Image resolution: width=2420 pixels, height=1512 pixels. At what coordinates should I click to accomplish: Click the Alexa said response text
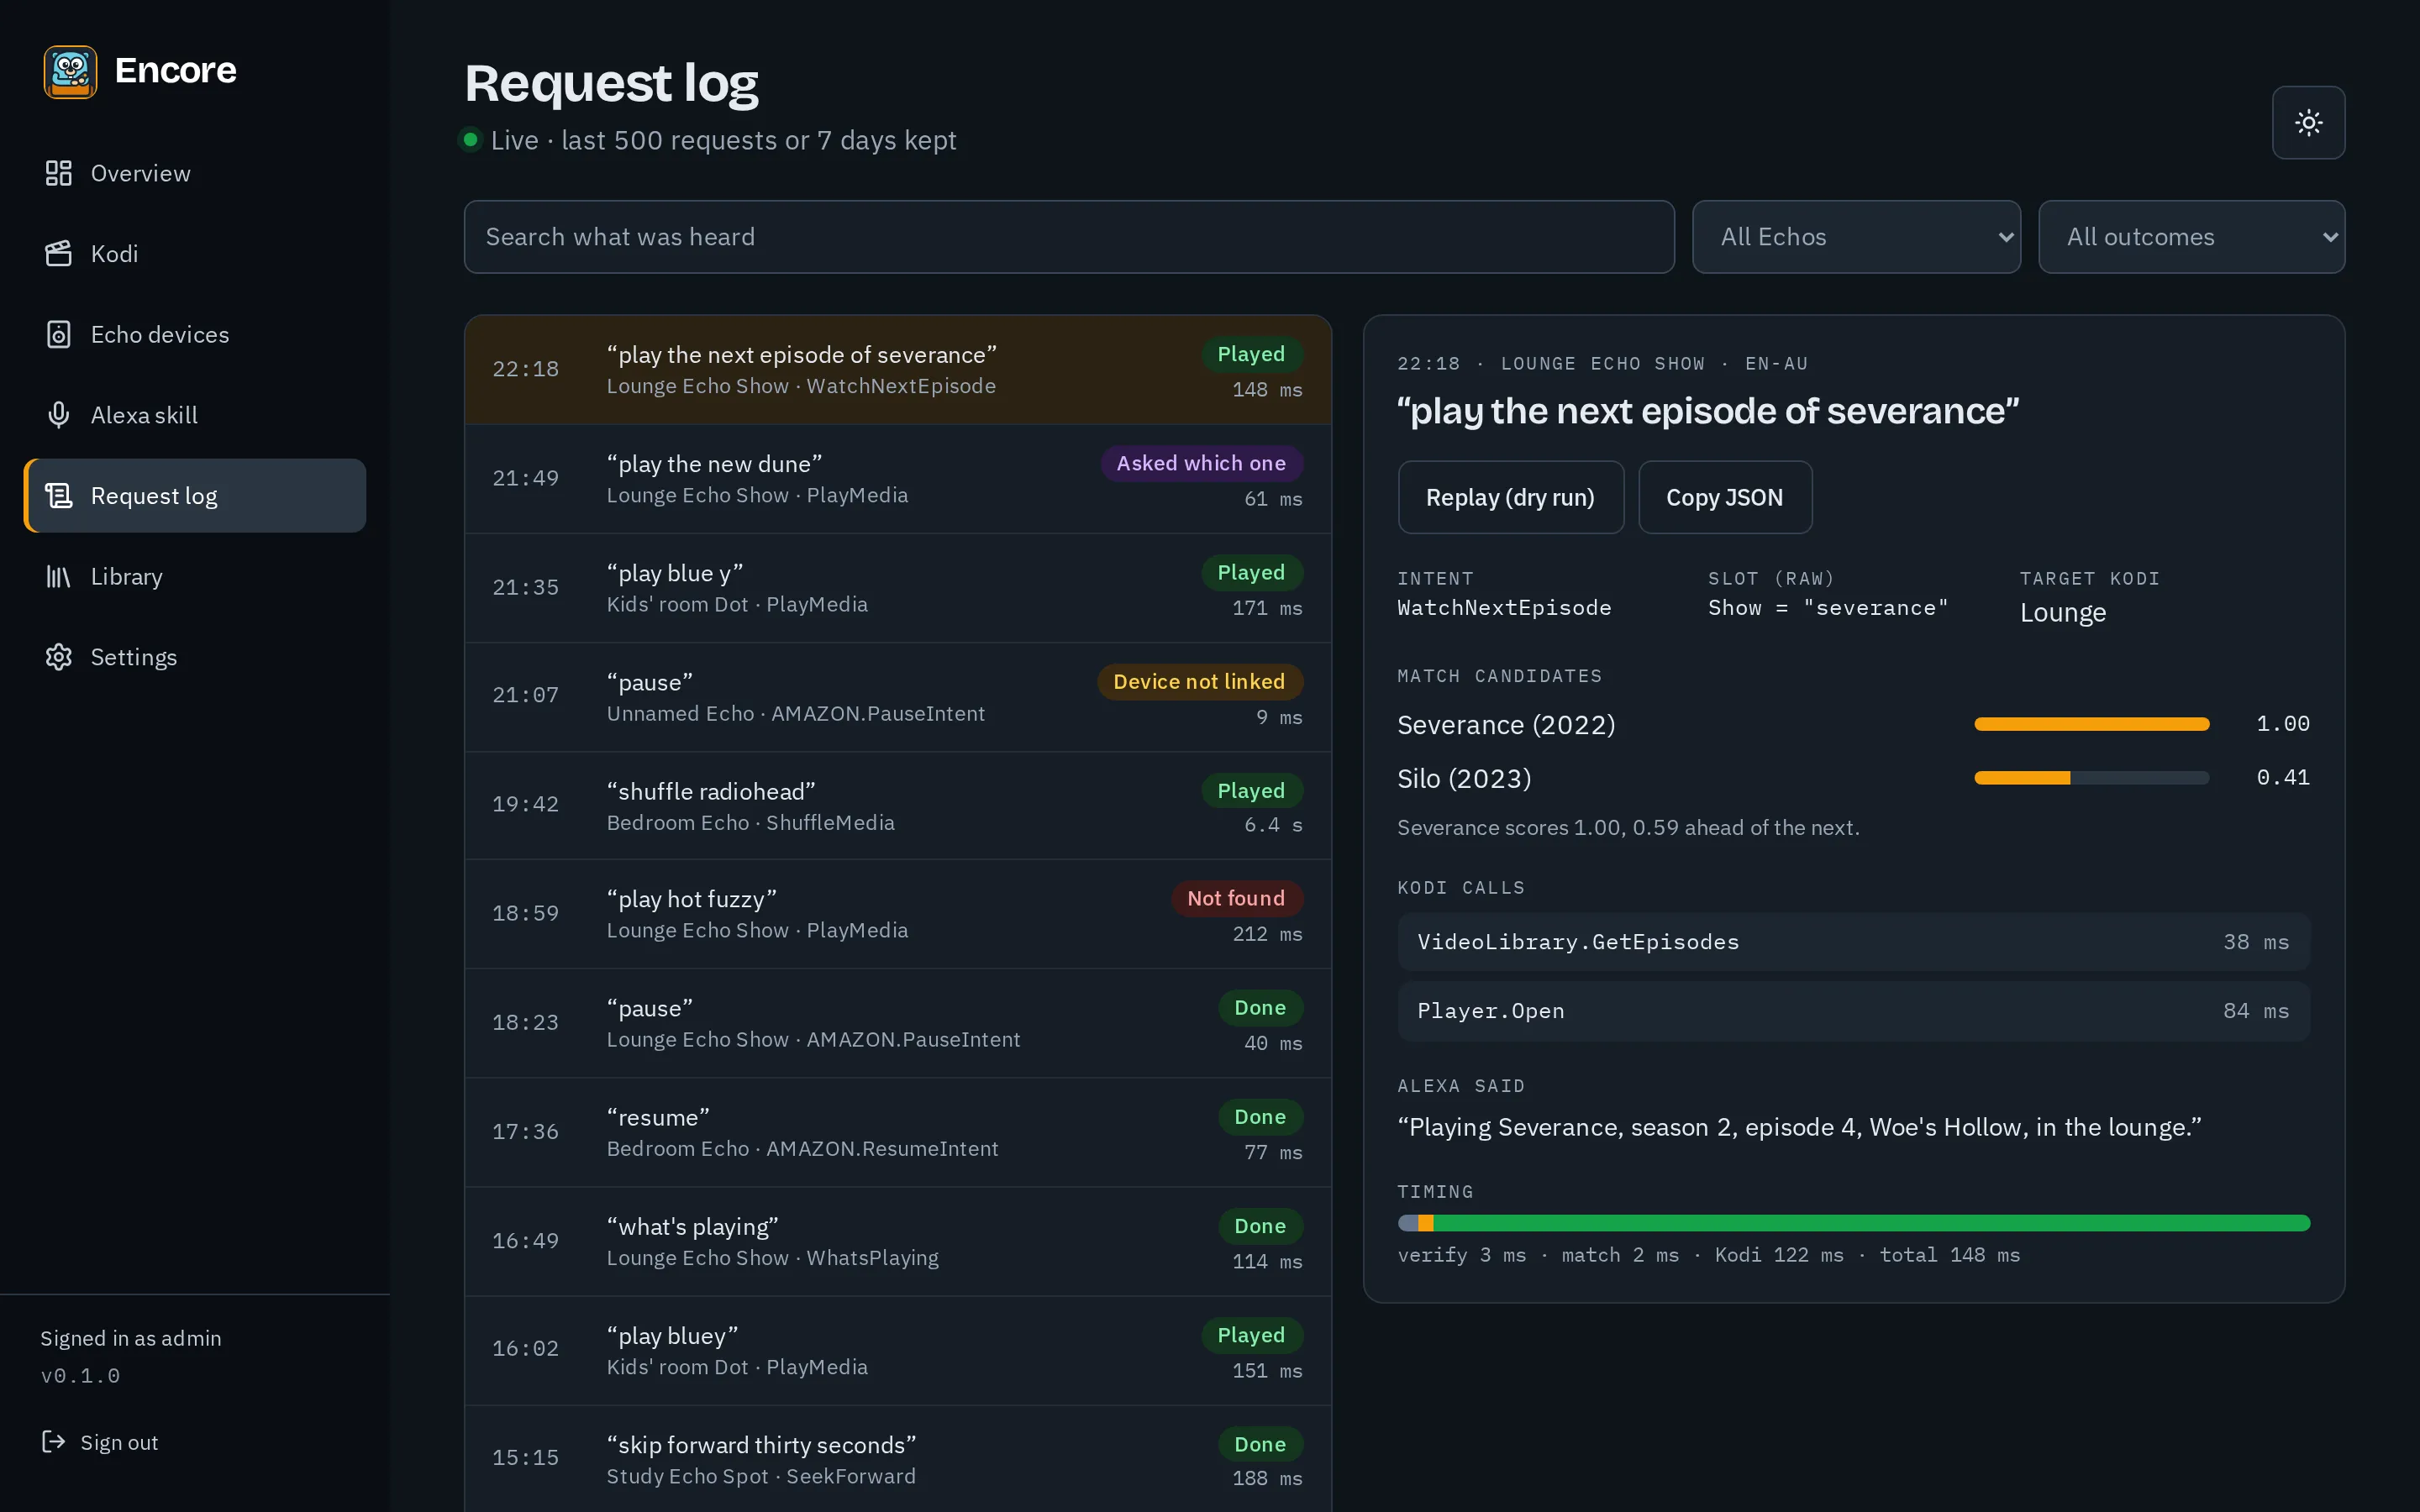click(x=1799, y=1127)
